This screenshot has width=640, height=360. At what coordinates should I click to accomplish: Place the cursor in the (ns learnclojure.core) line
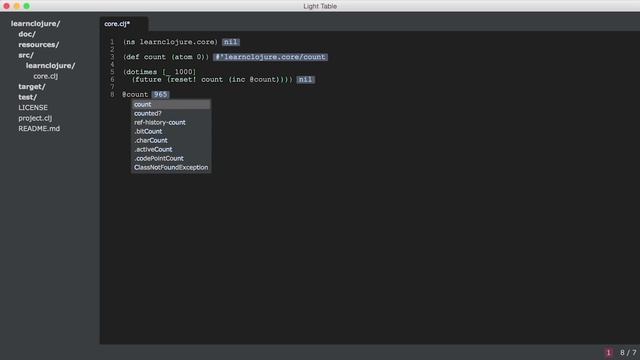pyautogui.click(x=170, y=42)
